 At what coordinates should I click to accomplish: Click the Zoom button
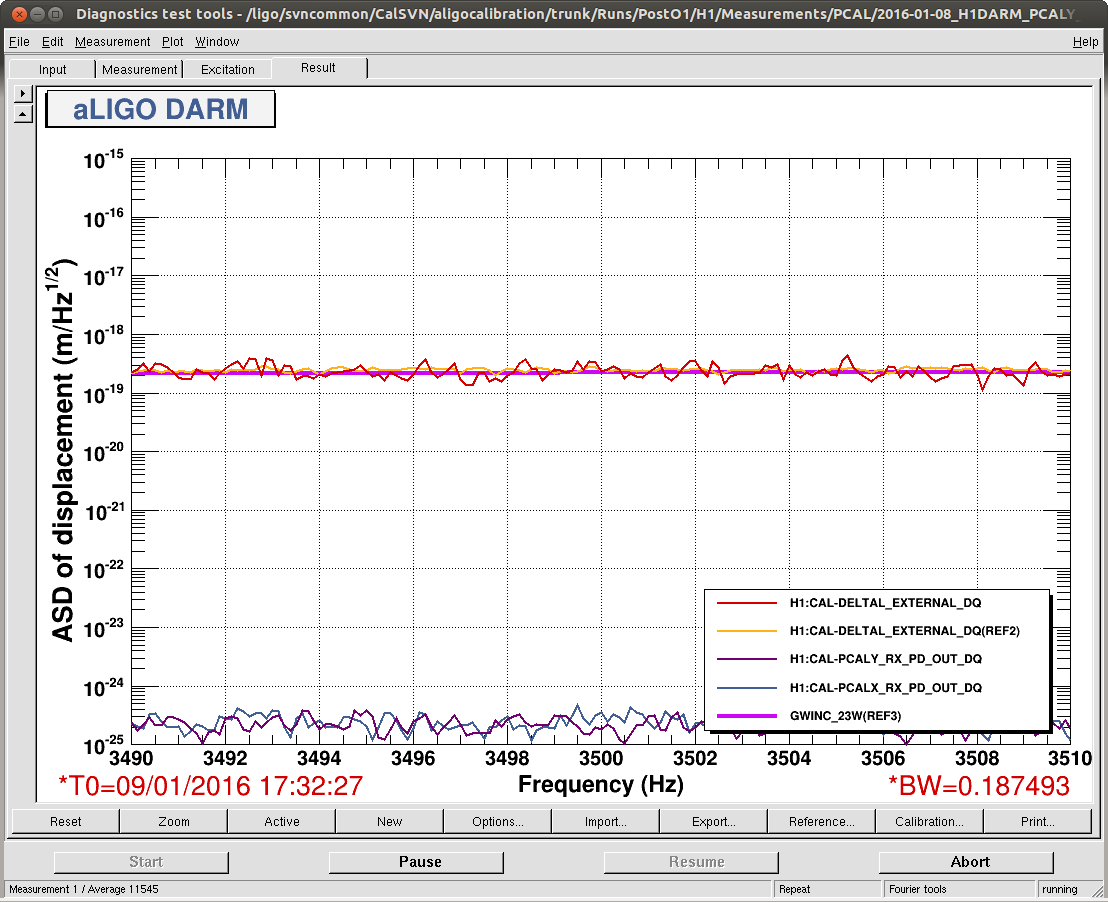click(x=174, y=821)
